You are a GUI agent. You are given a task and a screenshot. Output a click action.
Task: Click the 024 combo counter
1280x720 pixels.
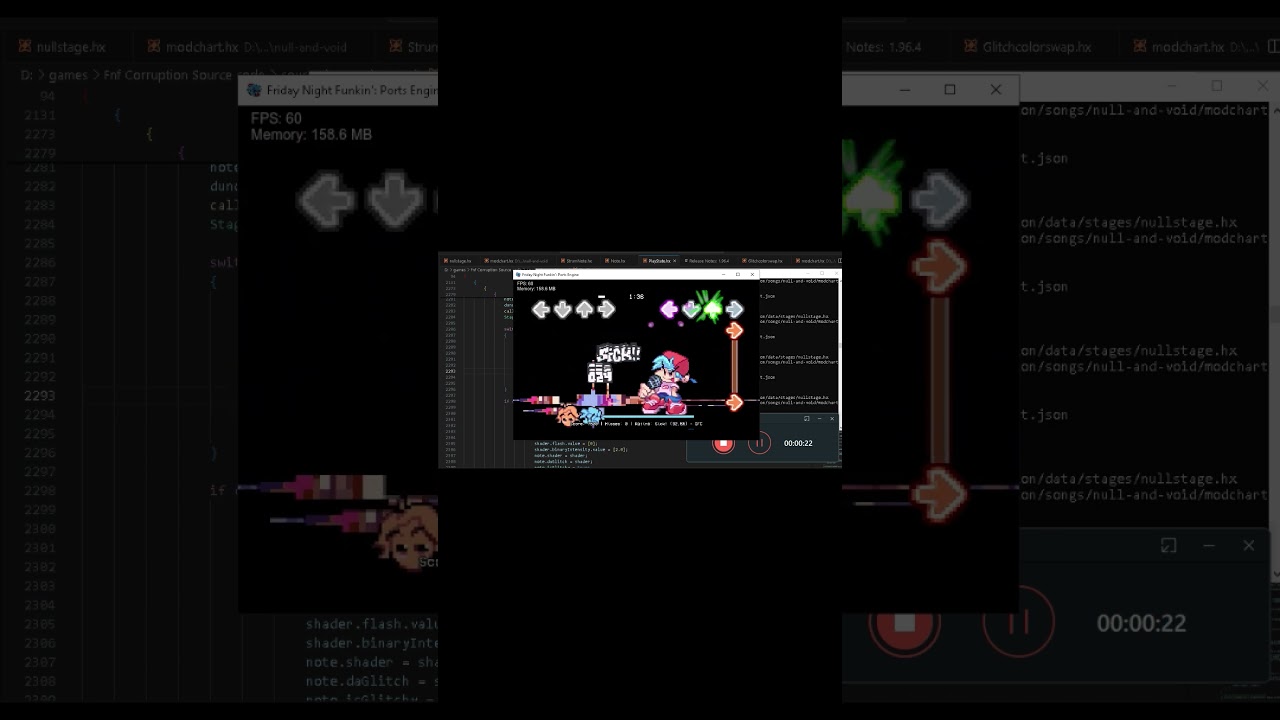pyautogui.click(x=599, y=375)
